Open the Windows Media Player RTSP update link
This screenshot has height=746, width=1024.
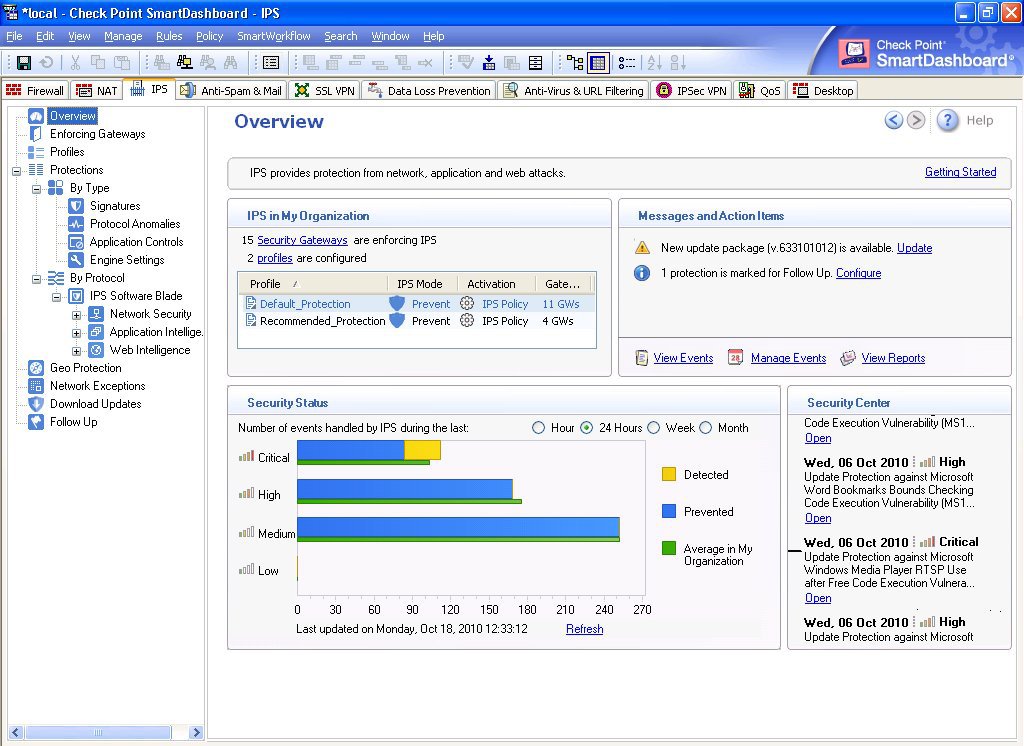[x=818, y=598]
